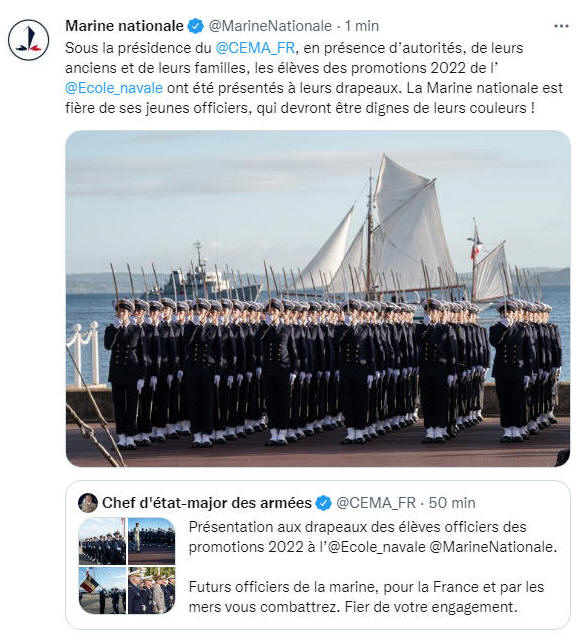Open the three-dot more options menu
Screen dimensions: 584x638
(561, 26)
